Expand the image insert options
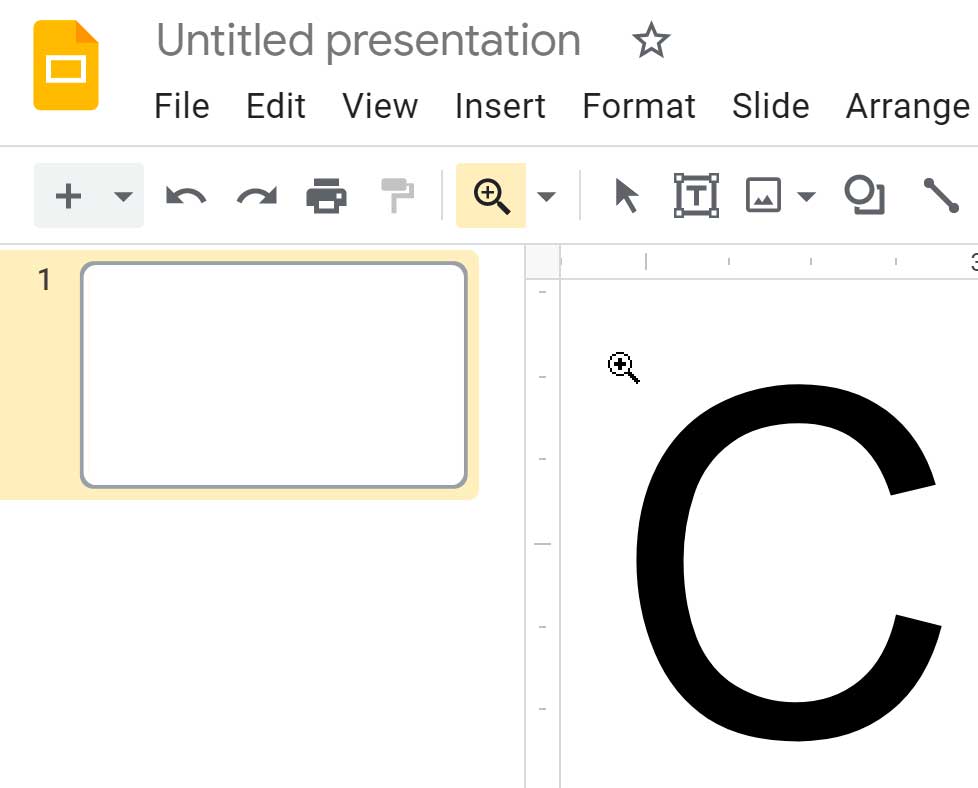 pyautogui.click(x=805, y=195)
